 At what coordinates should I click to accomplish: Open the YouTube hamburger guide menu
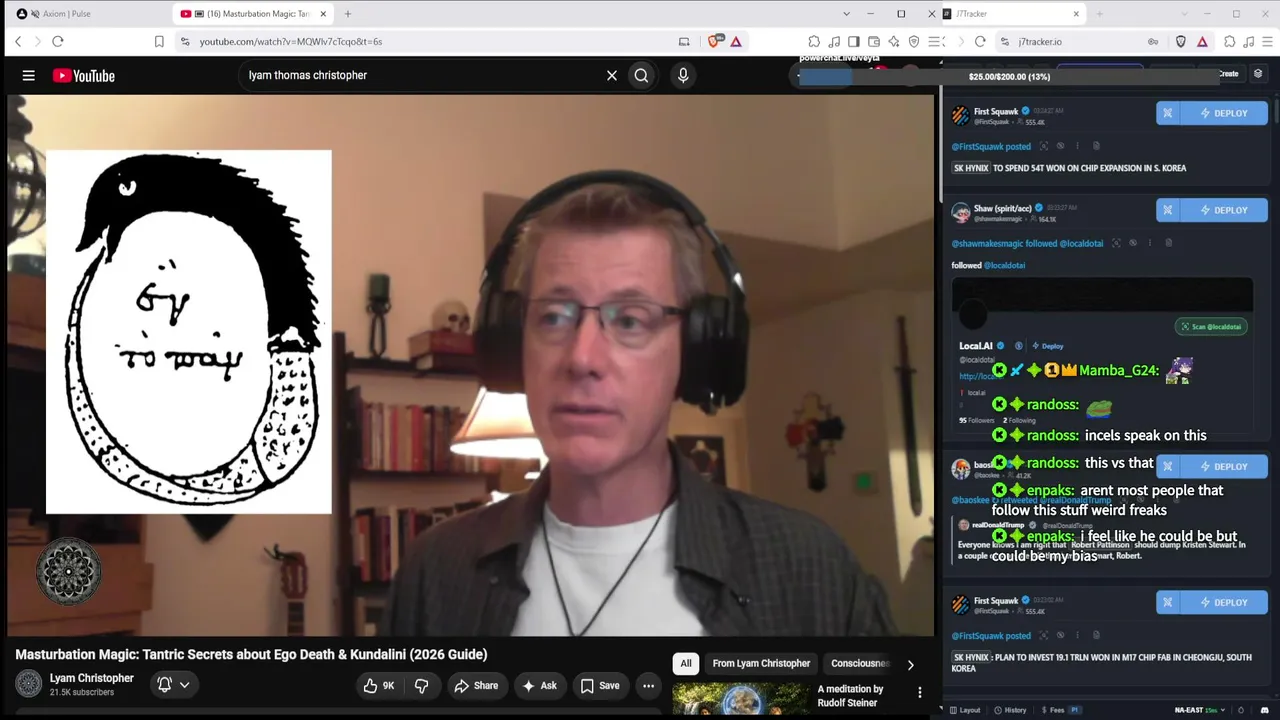pyautogui.click(x=29, y=75)
